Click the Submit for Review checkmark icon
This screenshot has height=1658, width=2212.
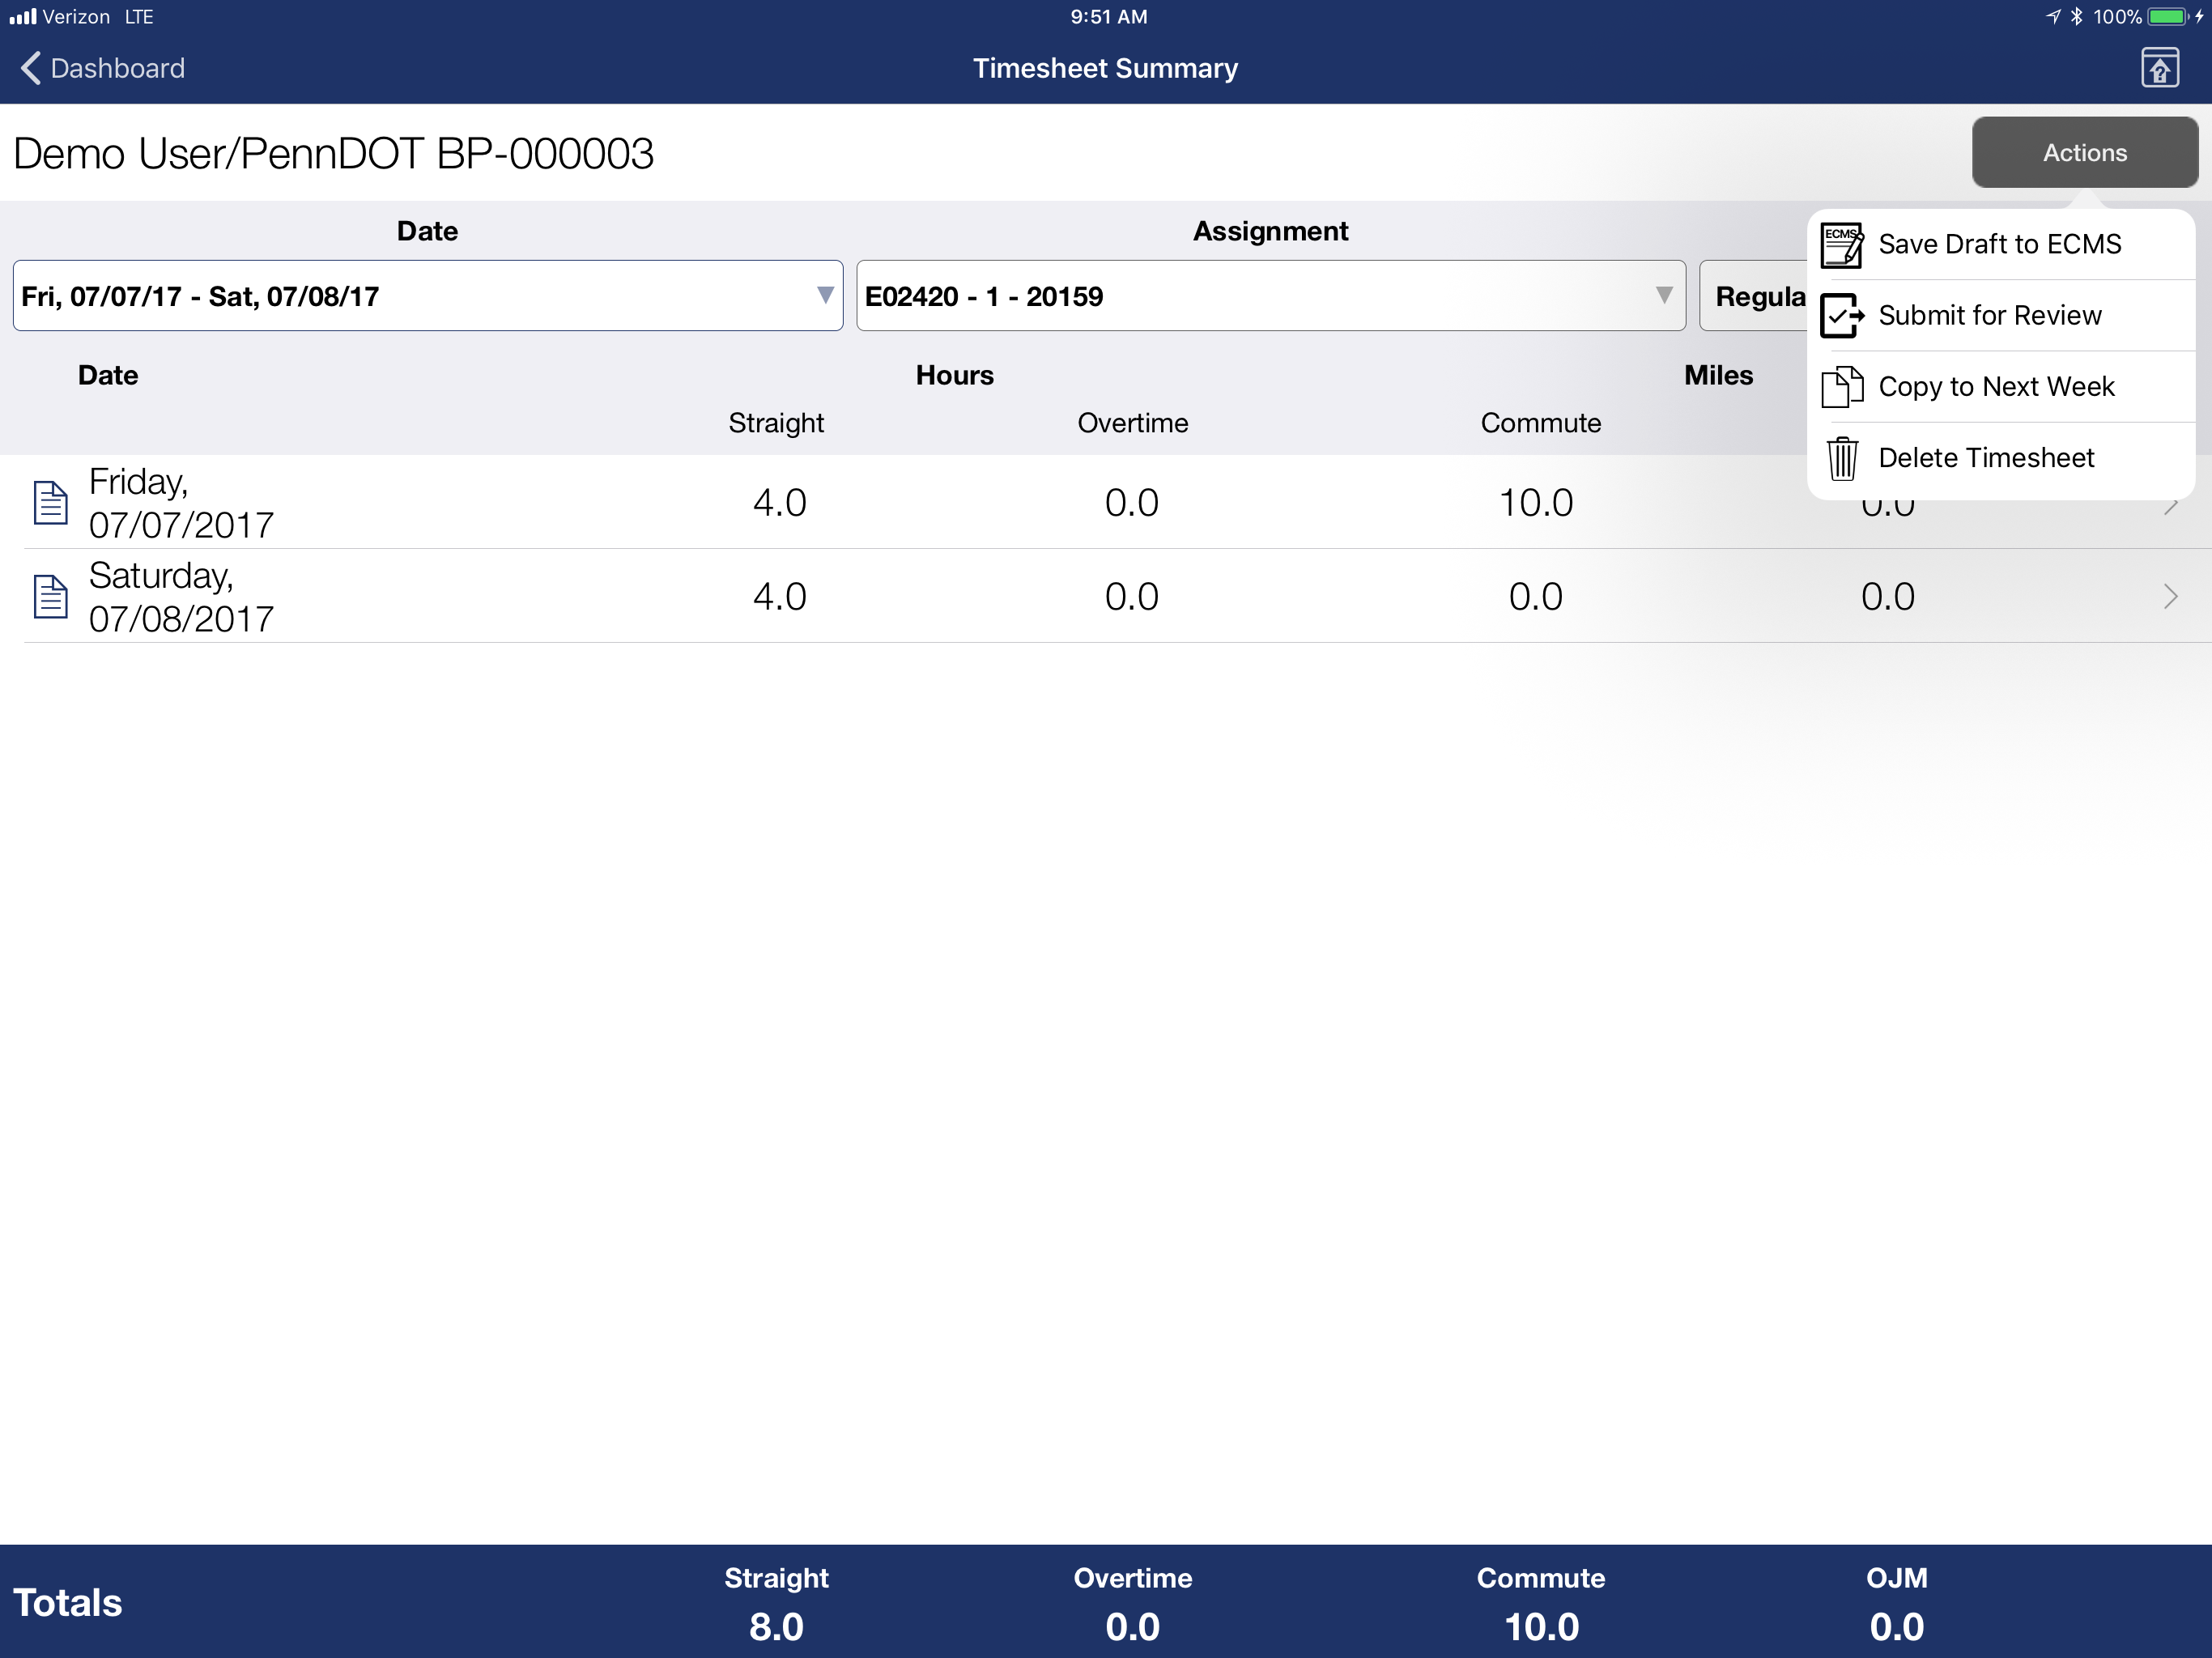(x=1841, y=316)
